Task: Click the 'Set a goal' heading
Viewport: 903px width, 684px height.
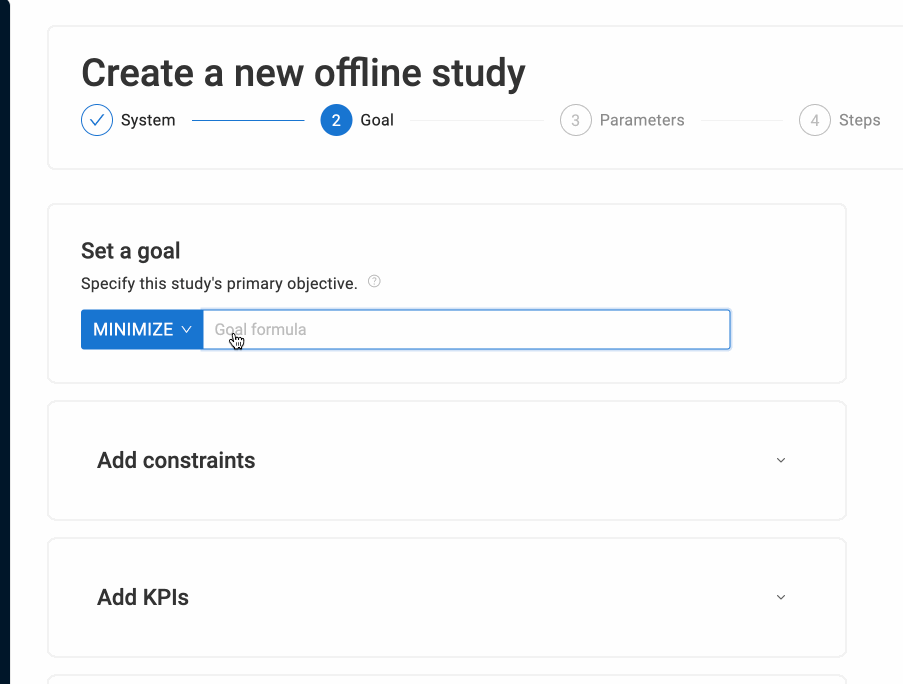Action: 130,251
